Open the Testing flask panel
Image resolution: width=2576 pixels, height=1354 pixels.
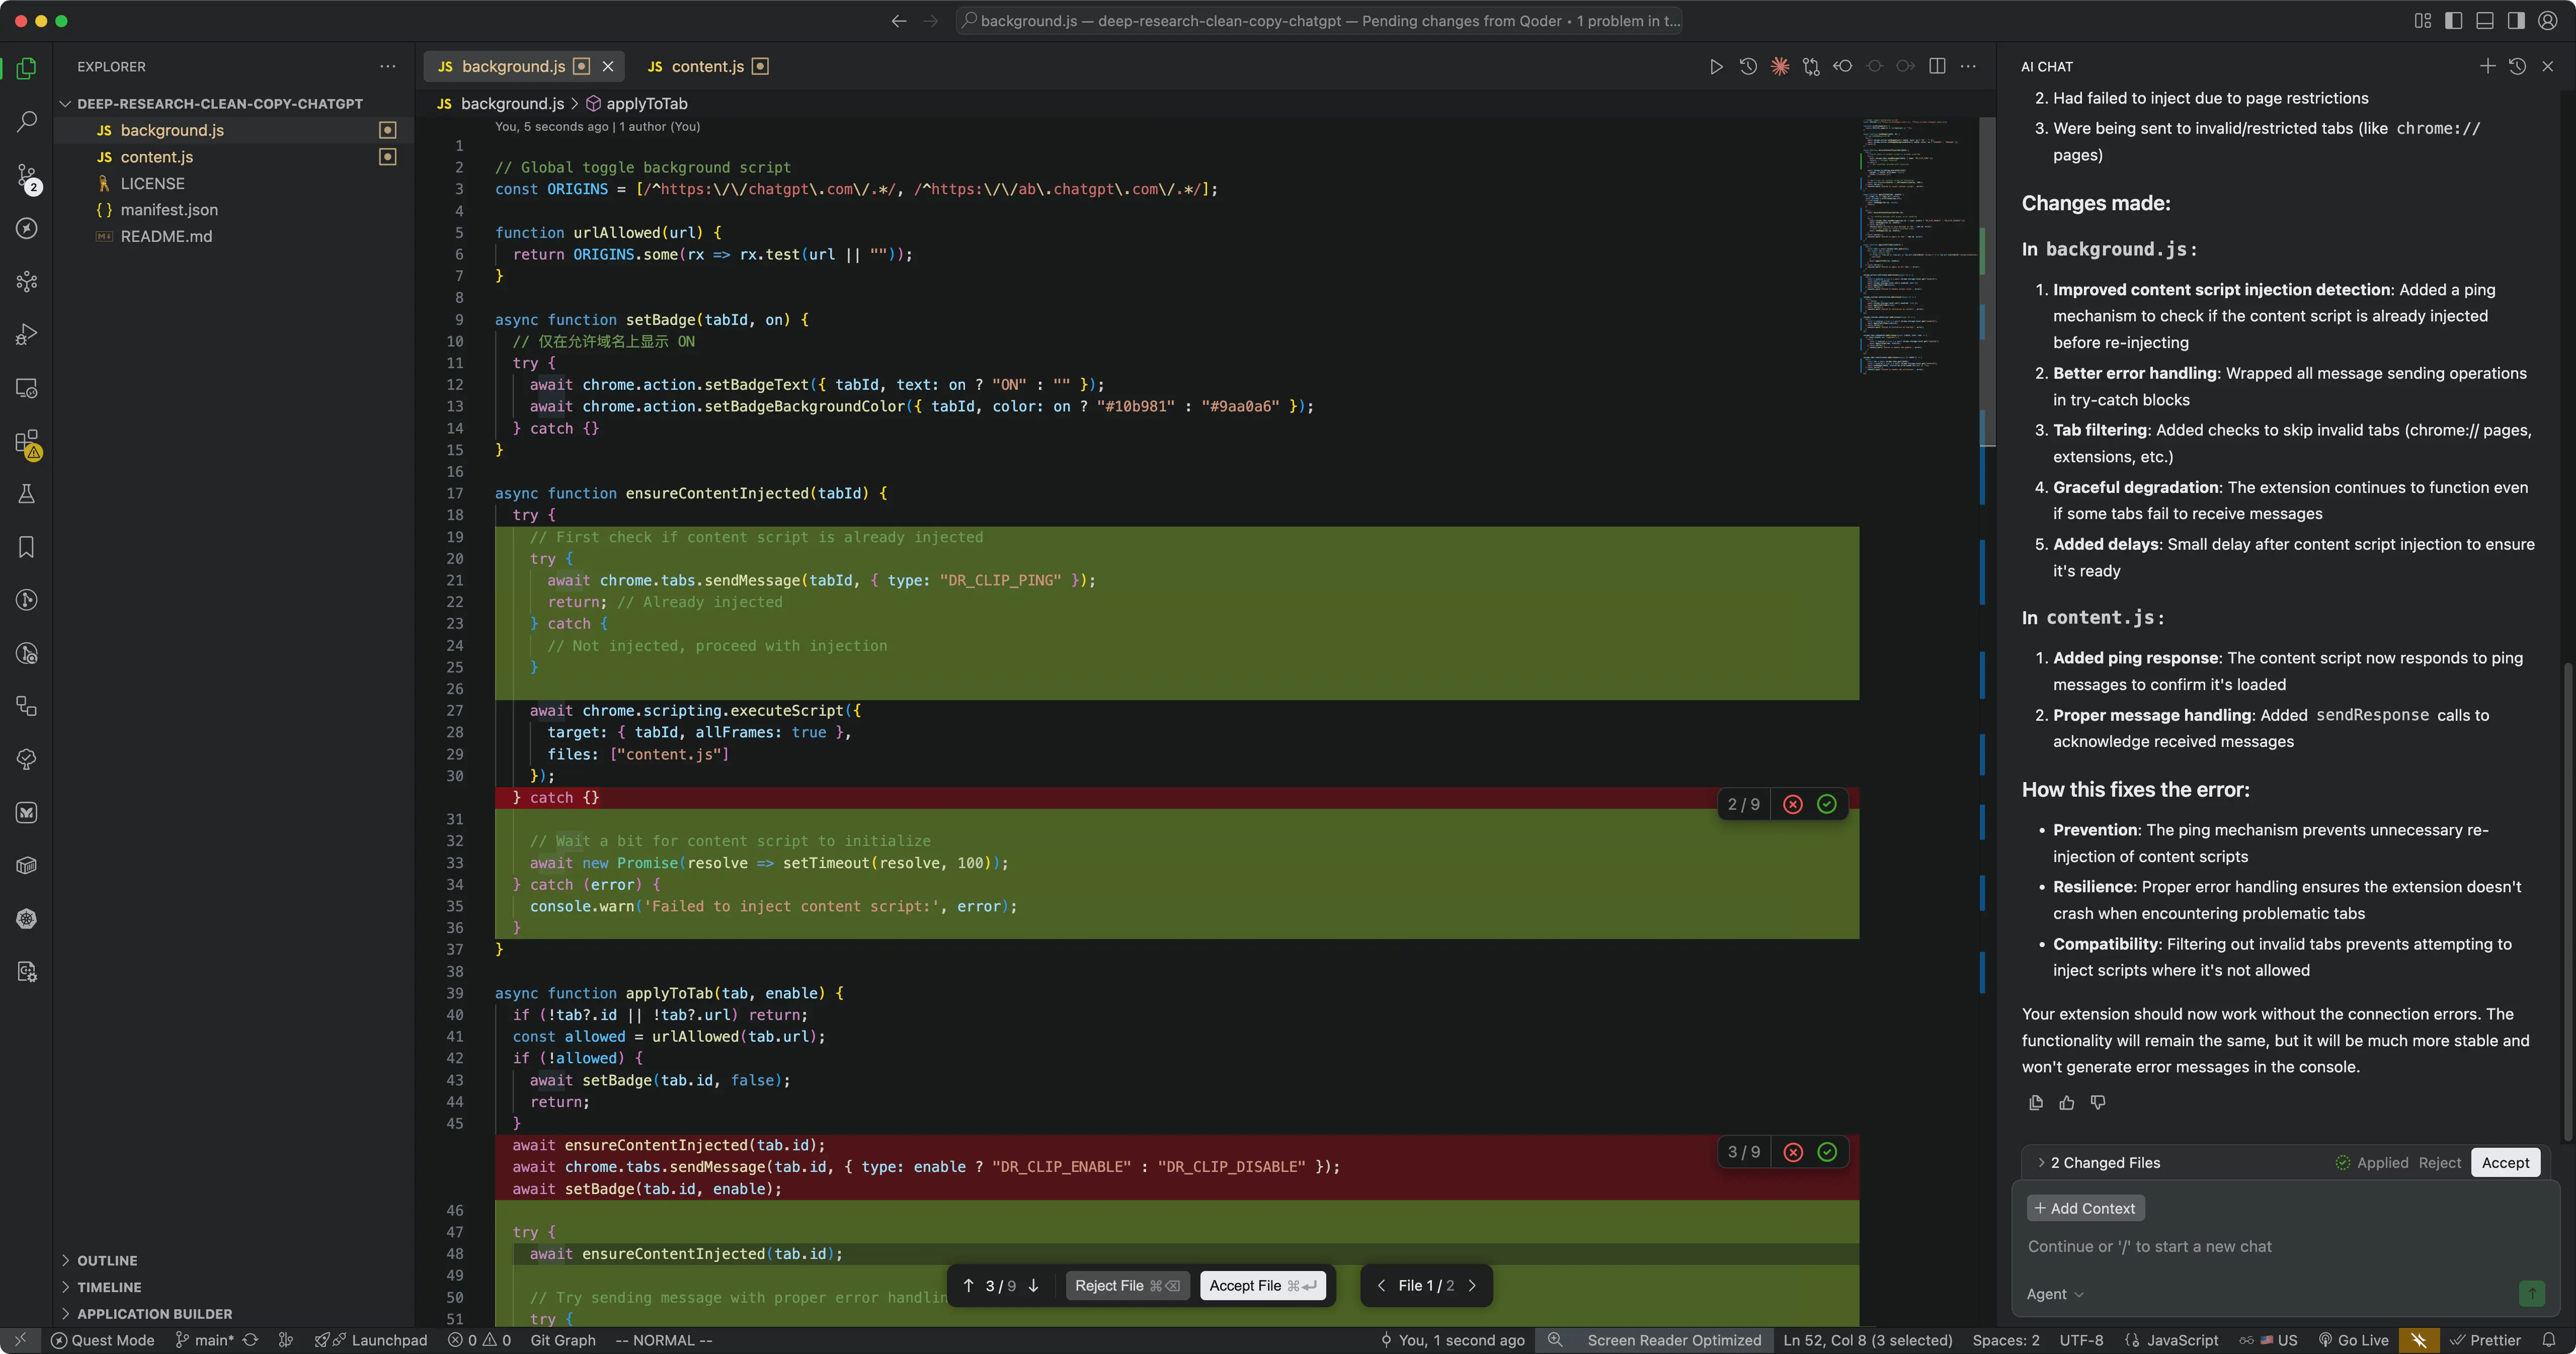(26, 493)
